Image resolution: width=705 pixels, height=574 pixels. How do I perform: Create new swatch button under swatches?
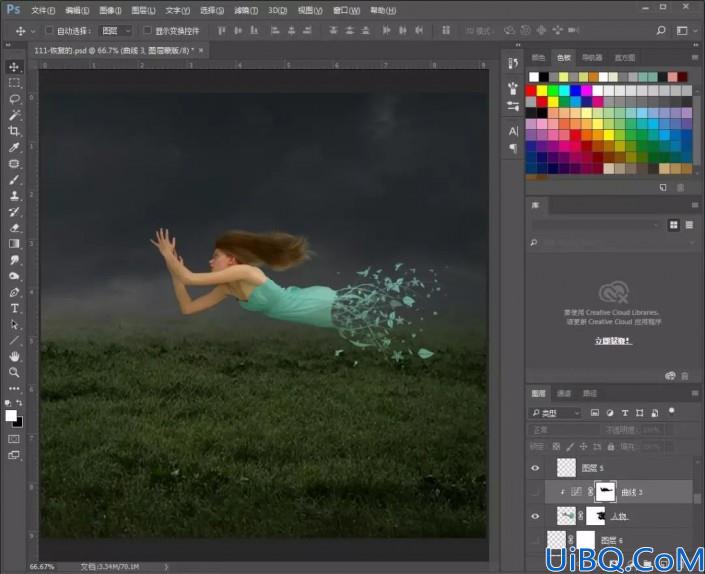pos(663,187)
